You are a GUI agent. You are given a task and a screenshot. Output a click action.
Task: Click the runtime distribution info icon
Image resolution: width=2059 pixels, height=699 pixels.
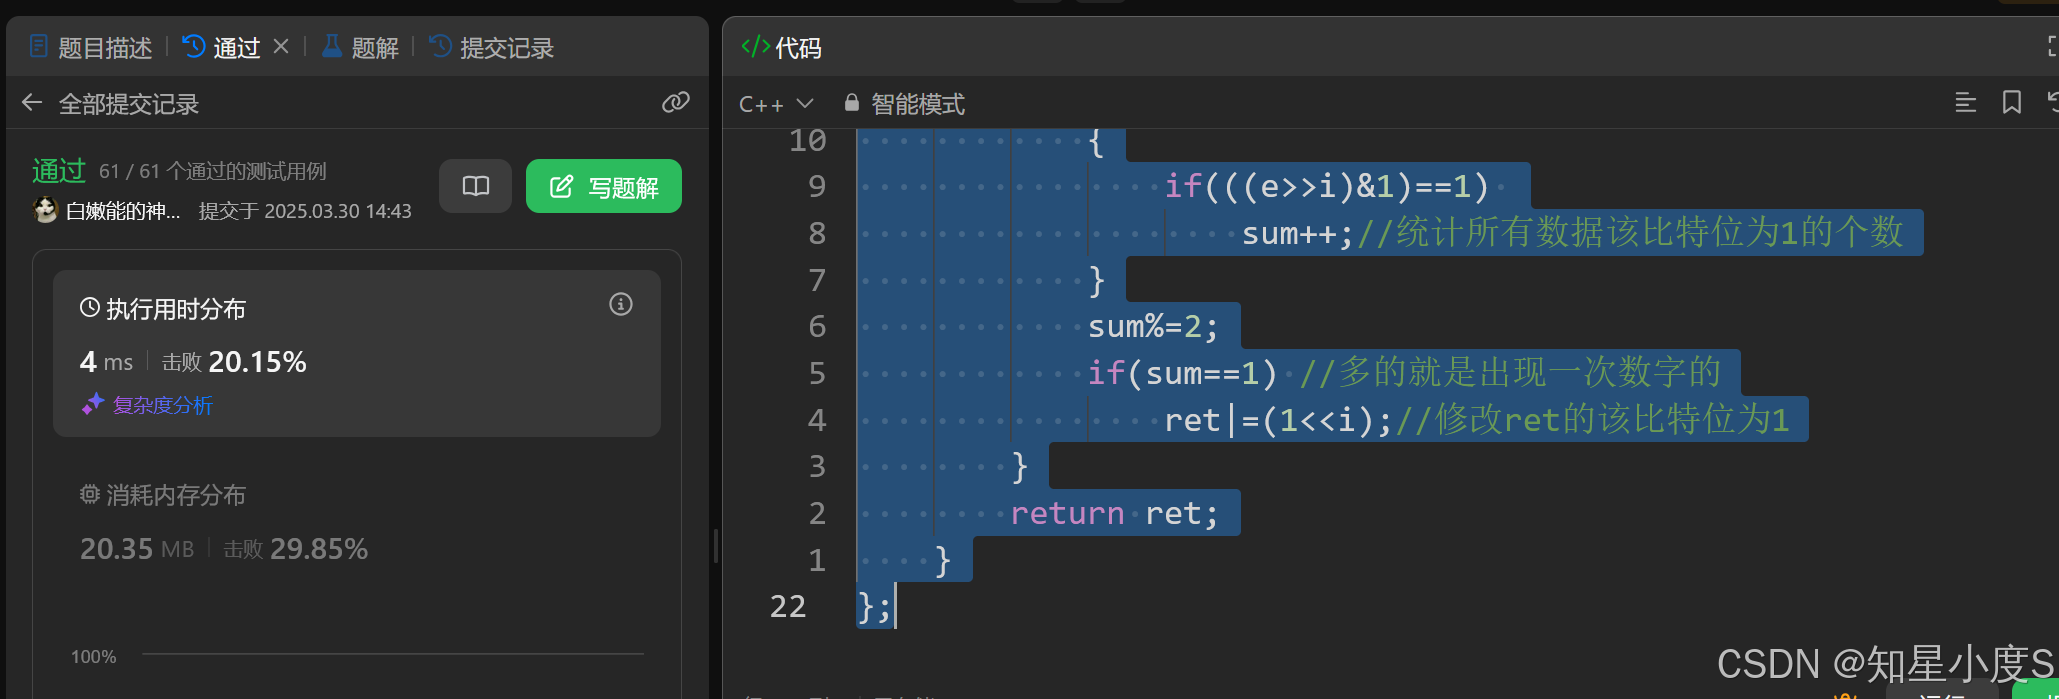(x=621, y=304)
